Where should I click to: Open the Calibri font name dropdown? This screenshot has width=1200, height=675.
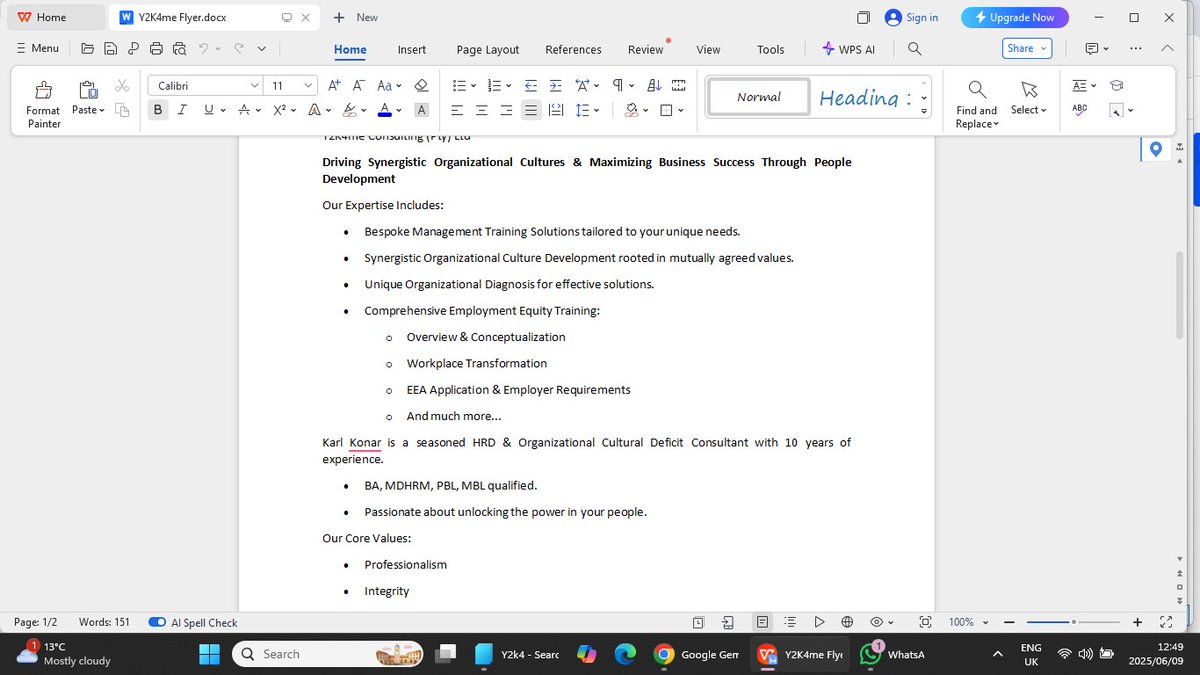point(254,86)
